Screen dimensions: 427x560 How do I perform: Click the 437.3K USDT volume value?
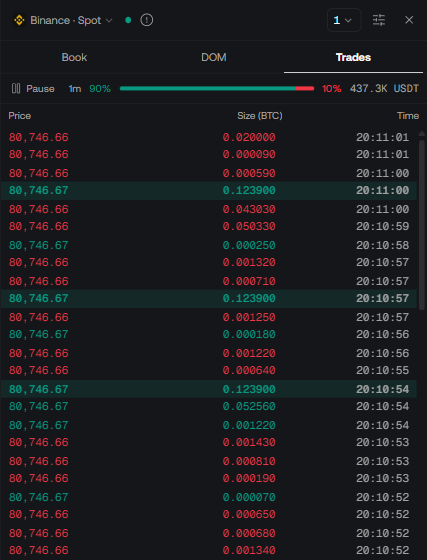click(384, 89)
